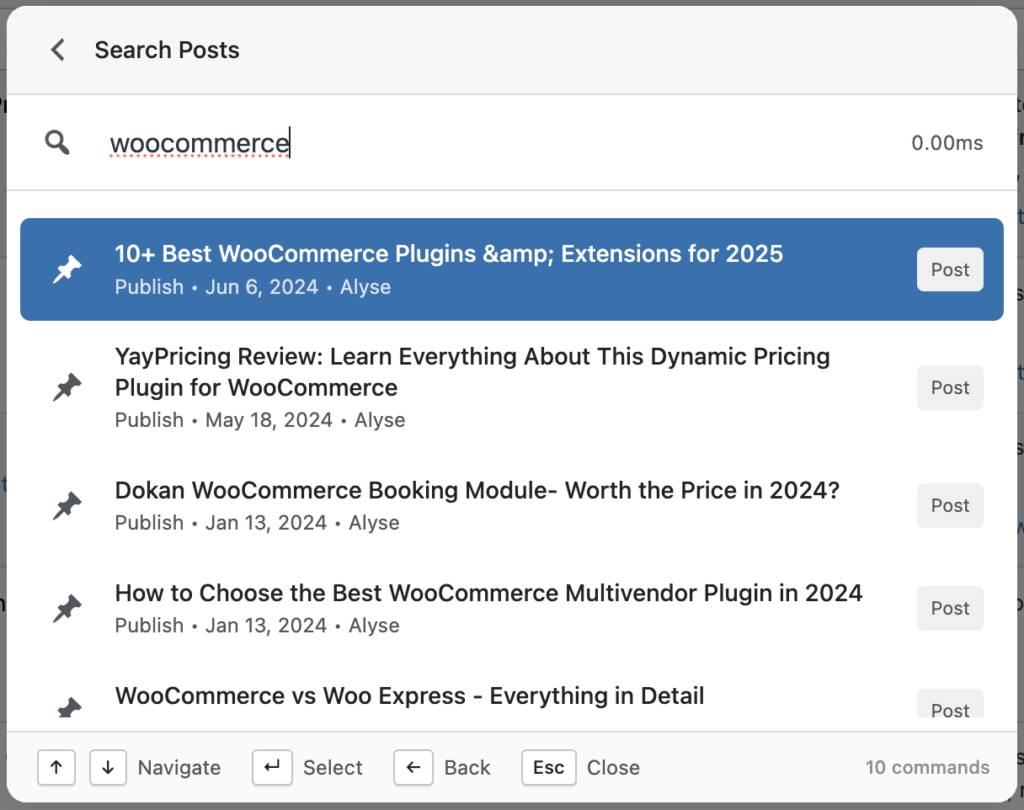1024x810 pixels.
Task: Click the pin icon on the highlighted WooCommerce Plugins result
Action: tap(66, 268)
